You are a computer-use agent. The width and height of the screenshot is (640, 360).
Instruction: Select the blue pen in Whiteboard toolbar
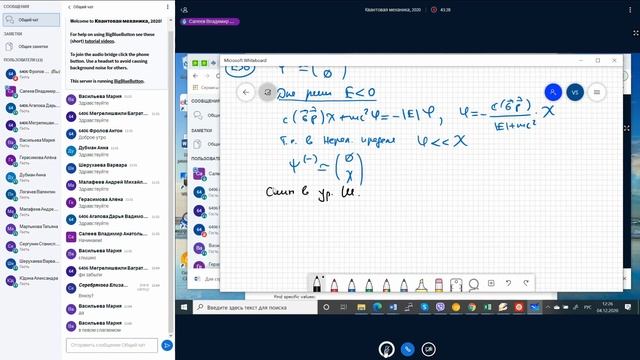[x=352, y=284]
